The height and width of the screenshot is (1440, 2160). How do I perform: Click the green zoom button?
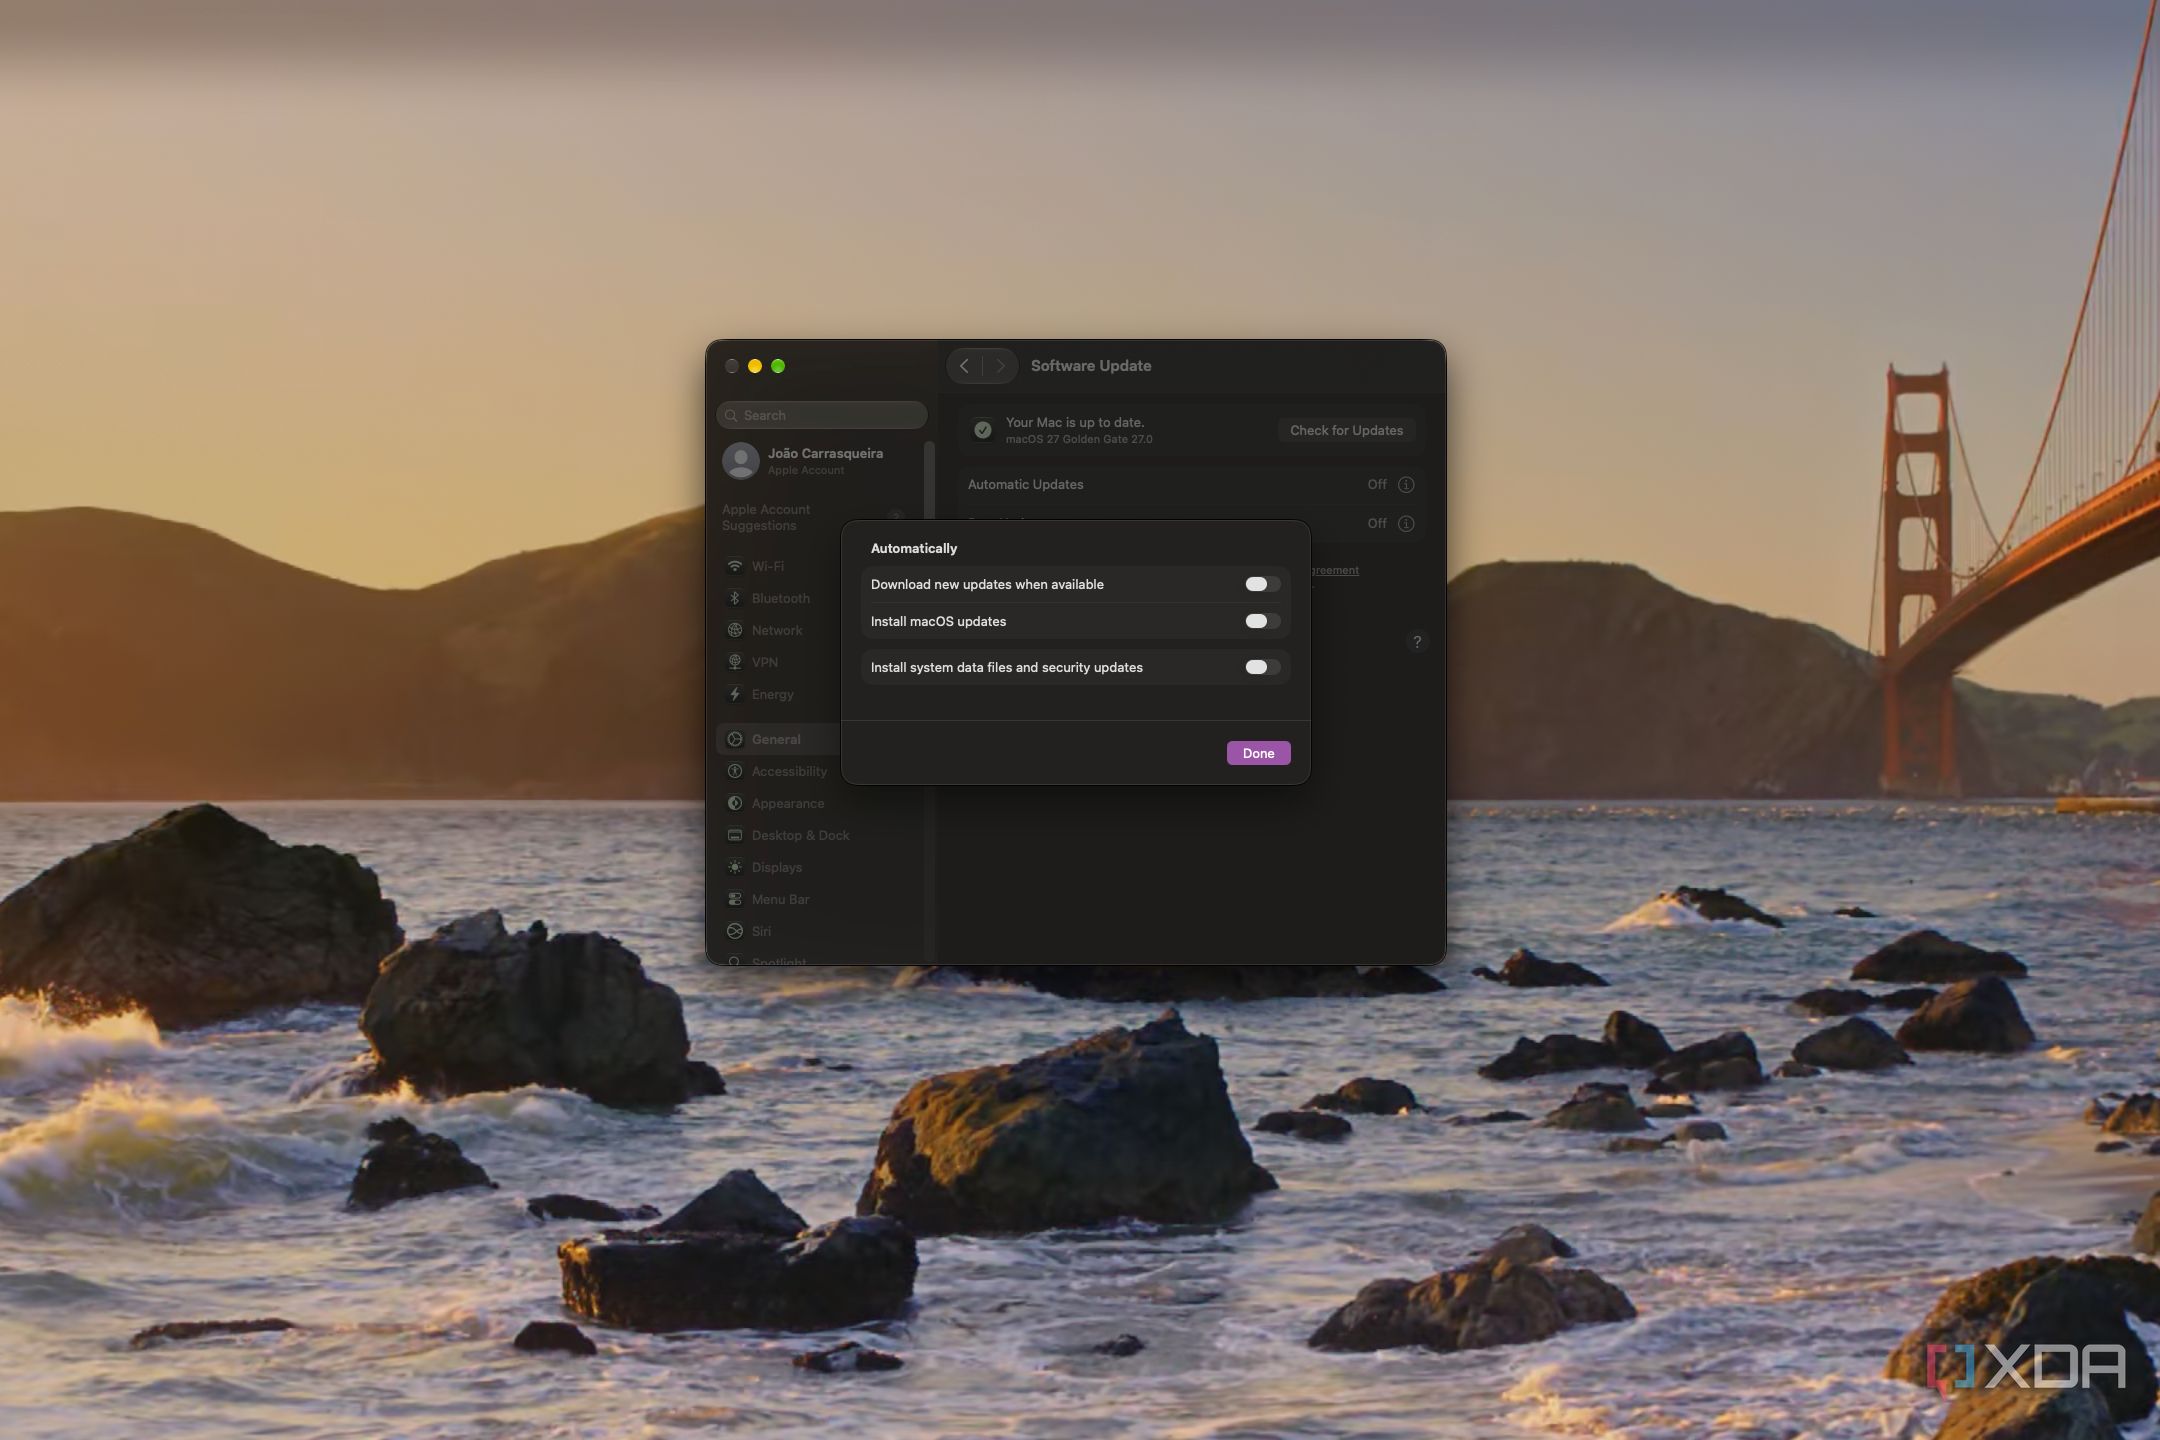pos(778,366)
